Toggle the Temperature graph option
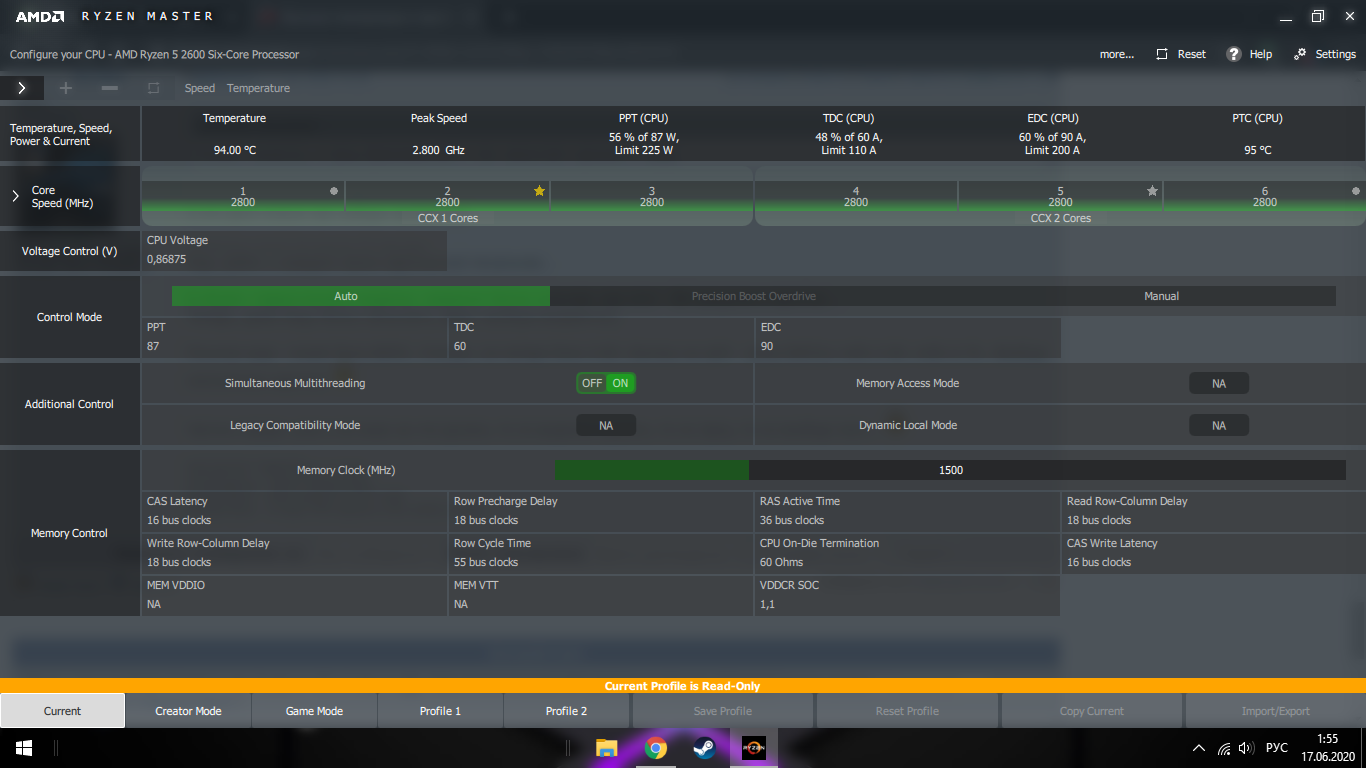 click(258, 88)
